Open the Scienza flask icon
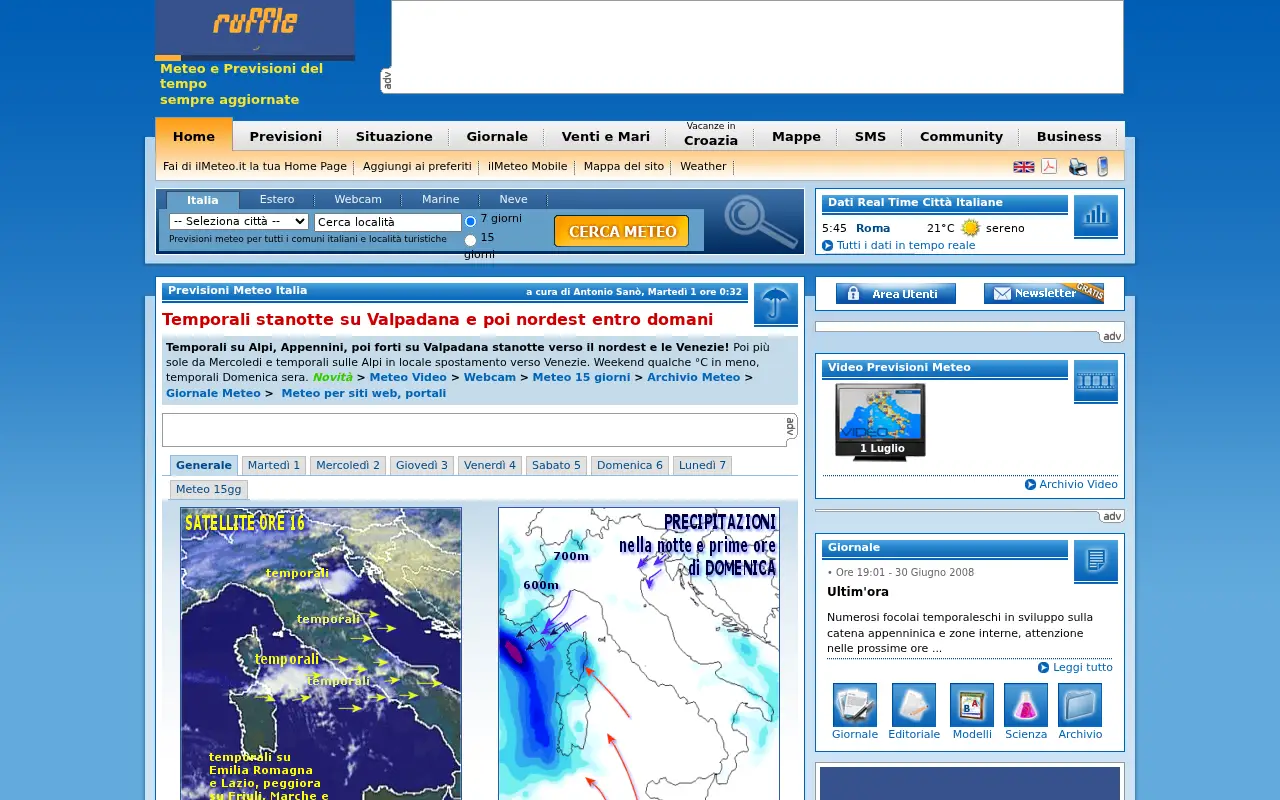 click(1026, 705)
